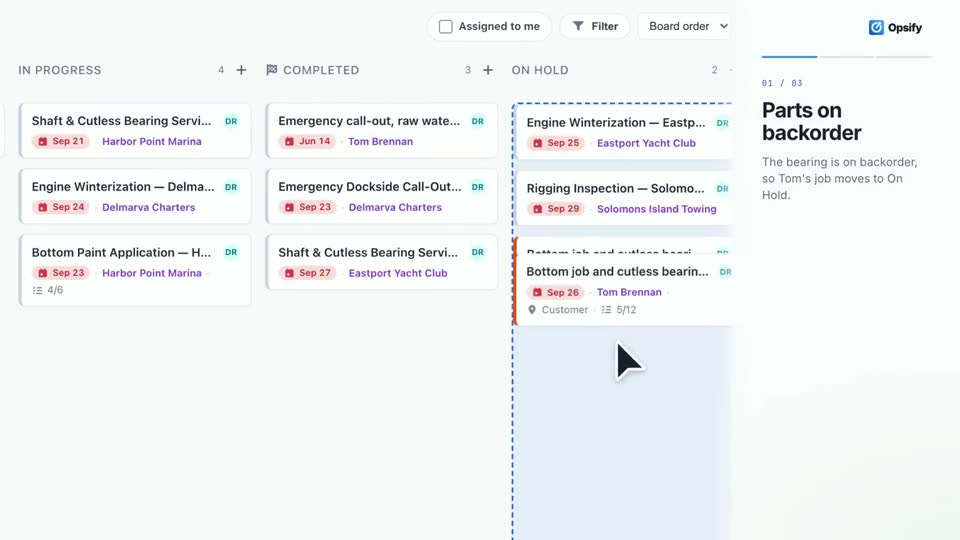
Task: Open the Engine Winterization — Delma... card
Action: coord(135,197)
